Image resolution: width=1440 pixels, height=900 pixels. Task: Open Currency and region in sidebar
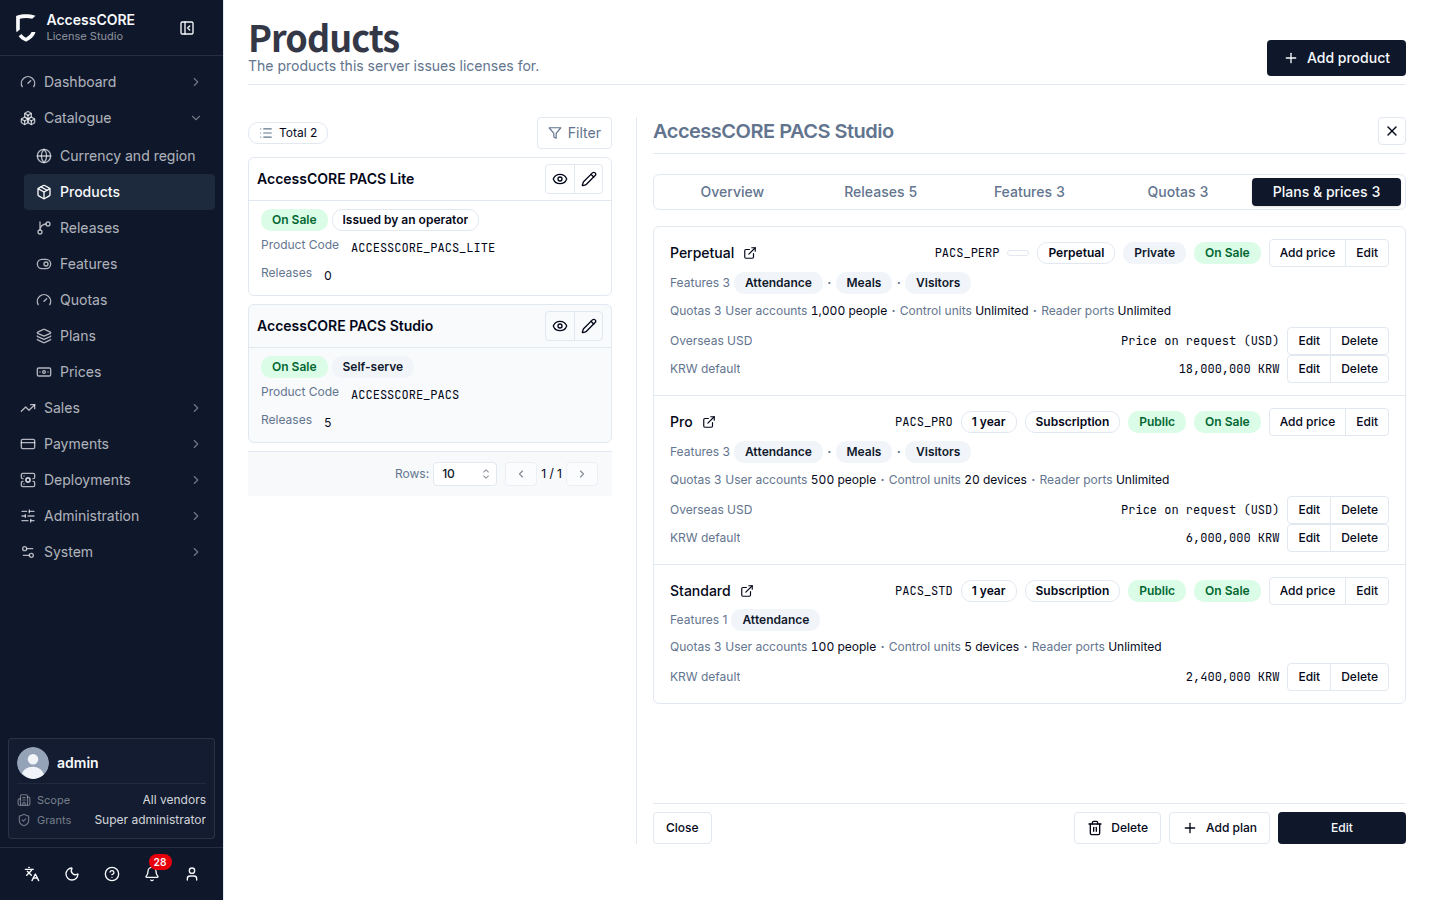point(119,156)
